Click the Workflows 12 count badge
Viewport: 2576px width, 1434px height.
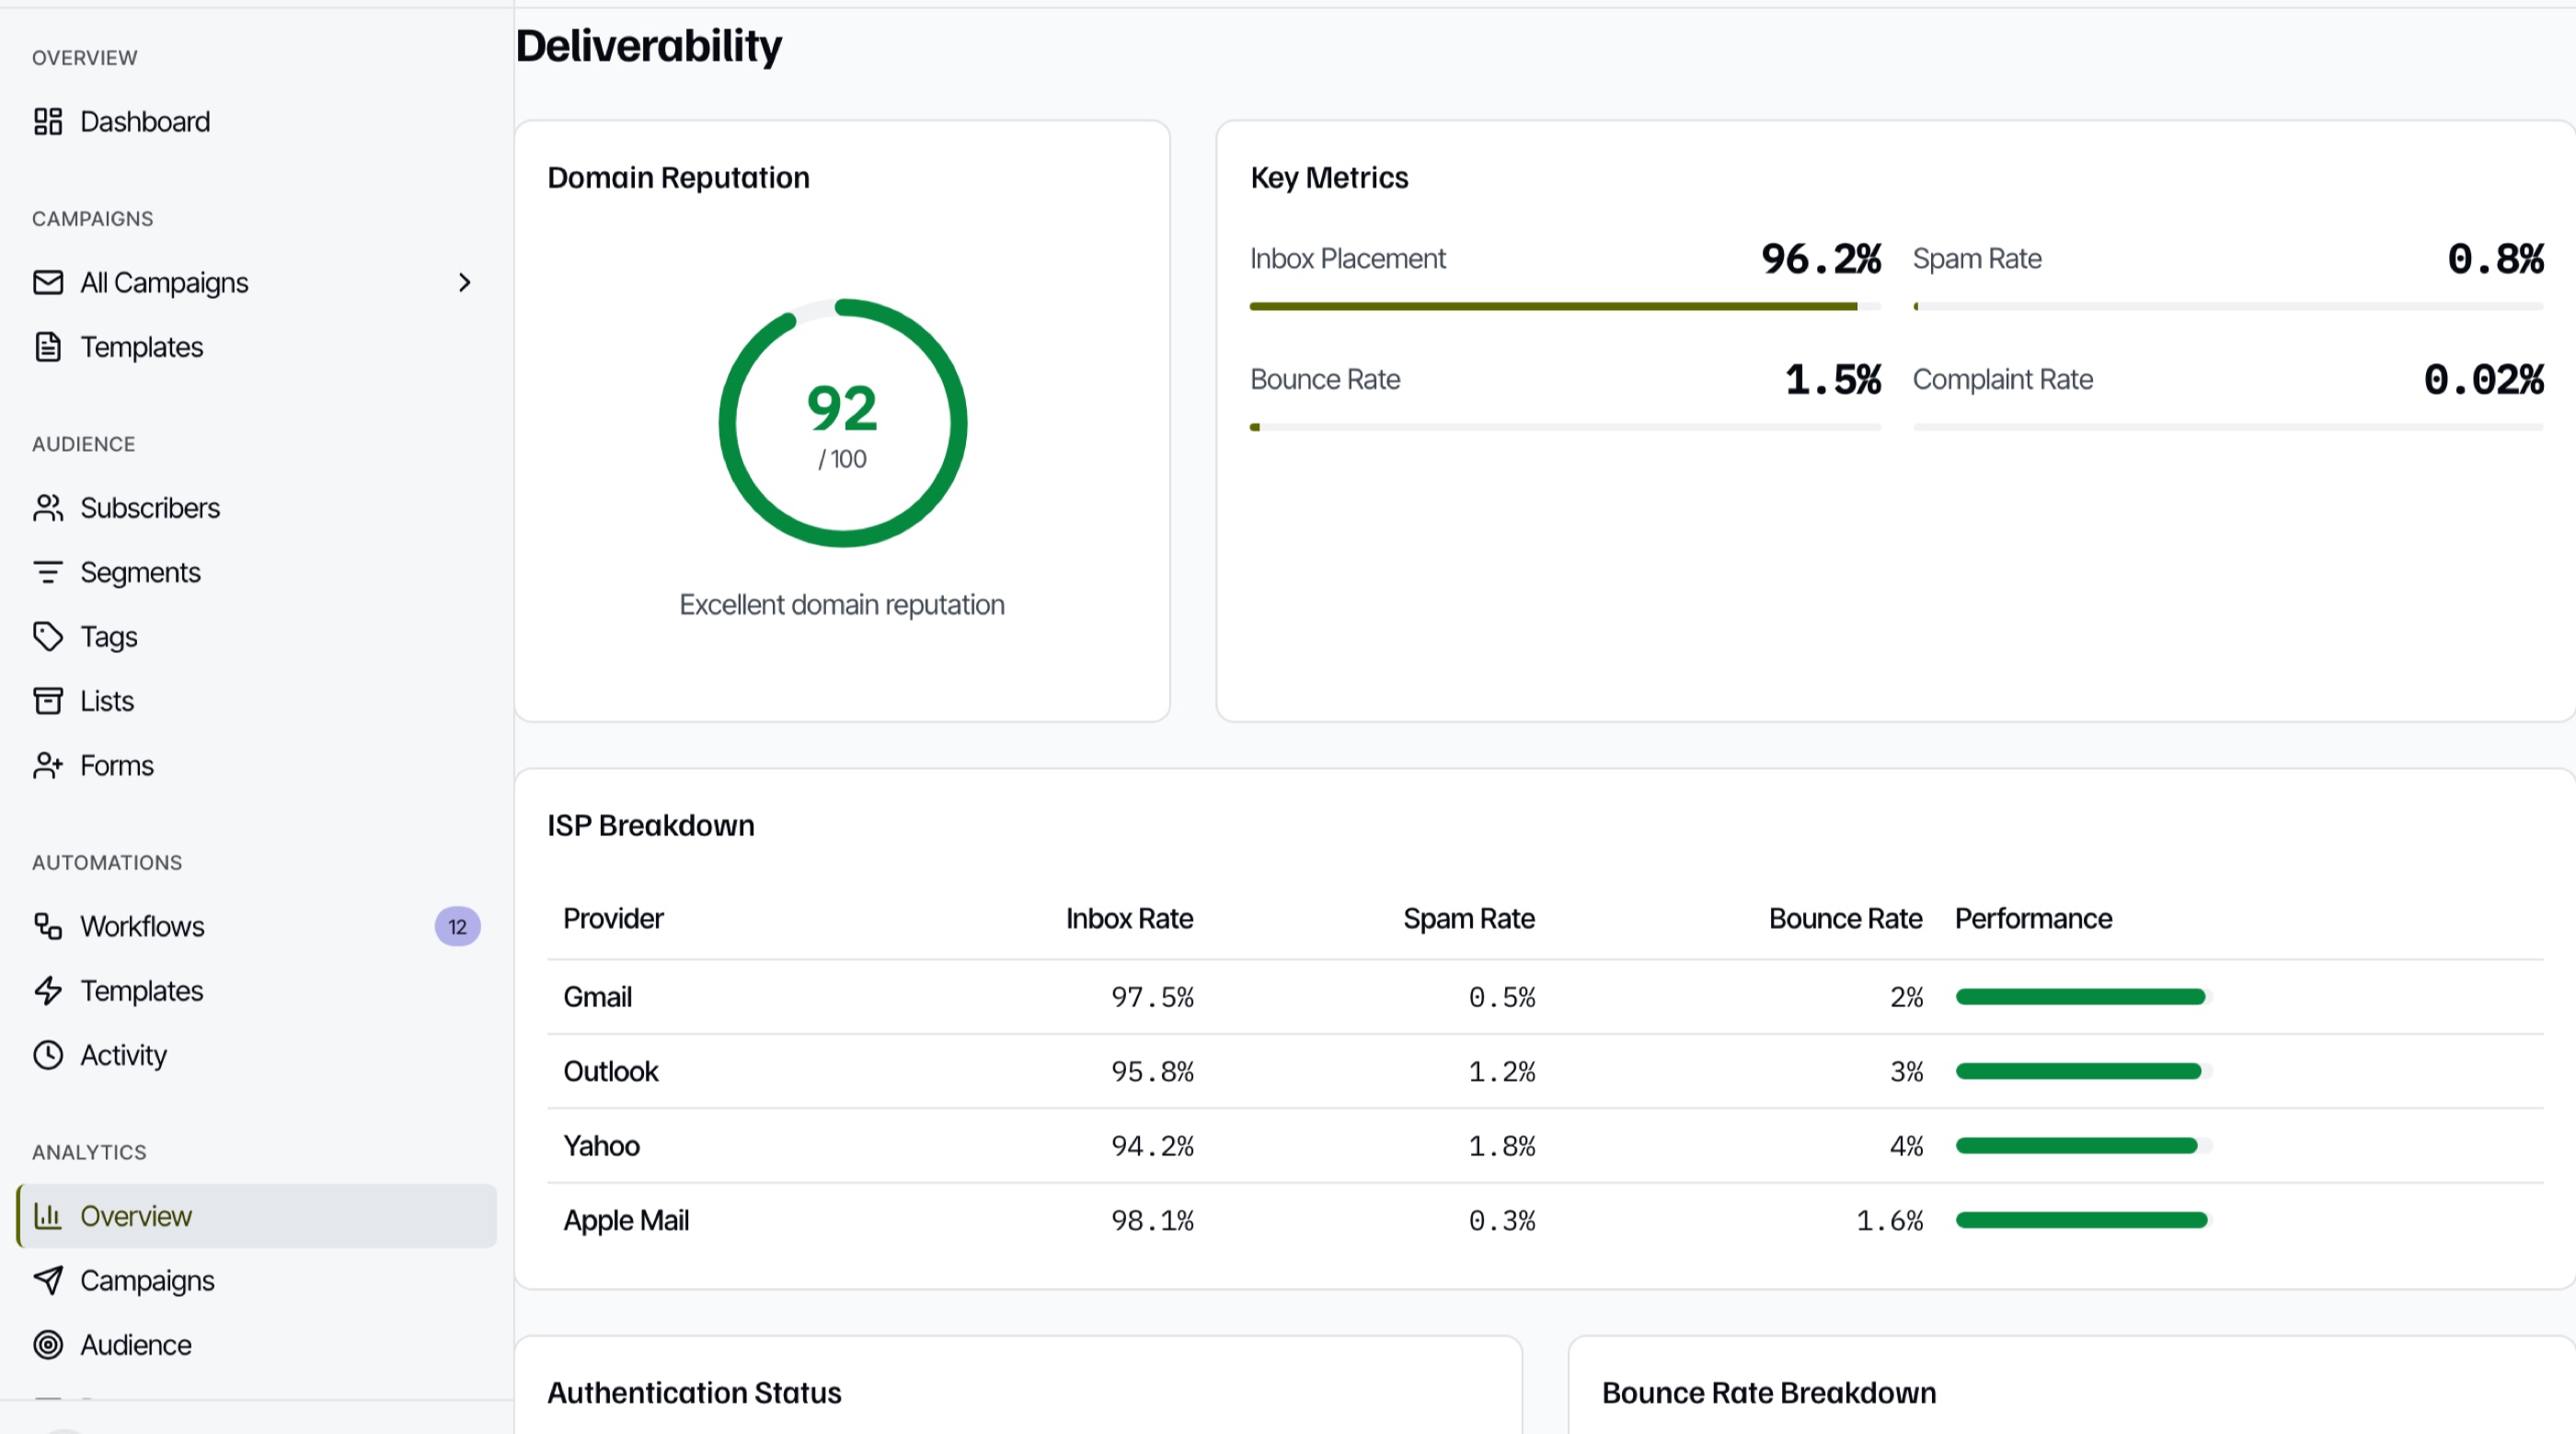(457, 927)
